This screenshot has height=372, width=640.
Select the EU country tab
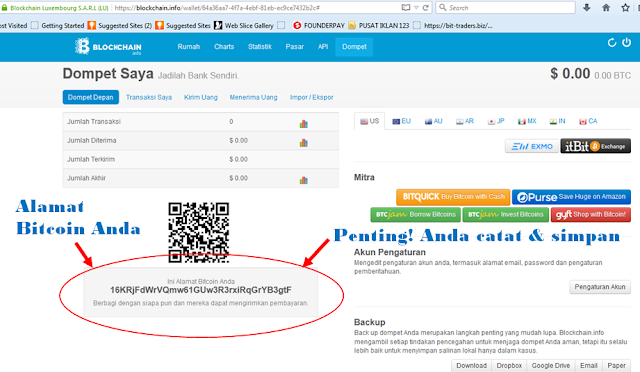click(402, 121)
